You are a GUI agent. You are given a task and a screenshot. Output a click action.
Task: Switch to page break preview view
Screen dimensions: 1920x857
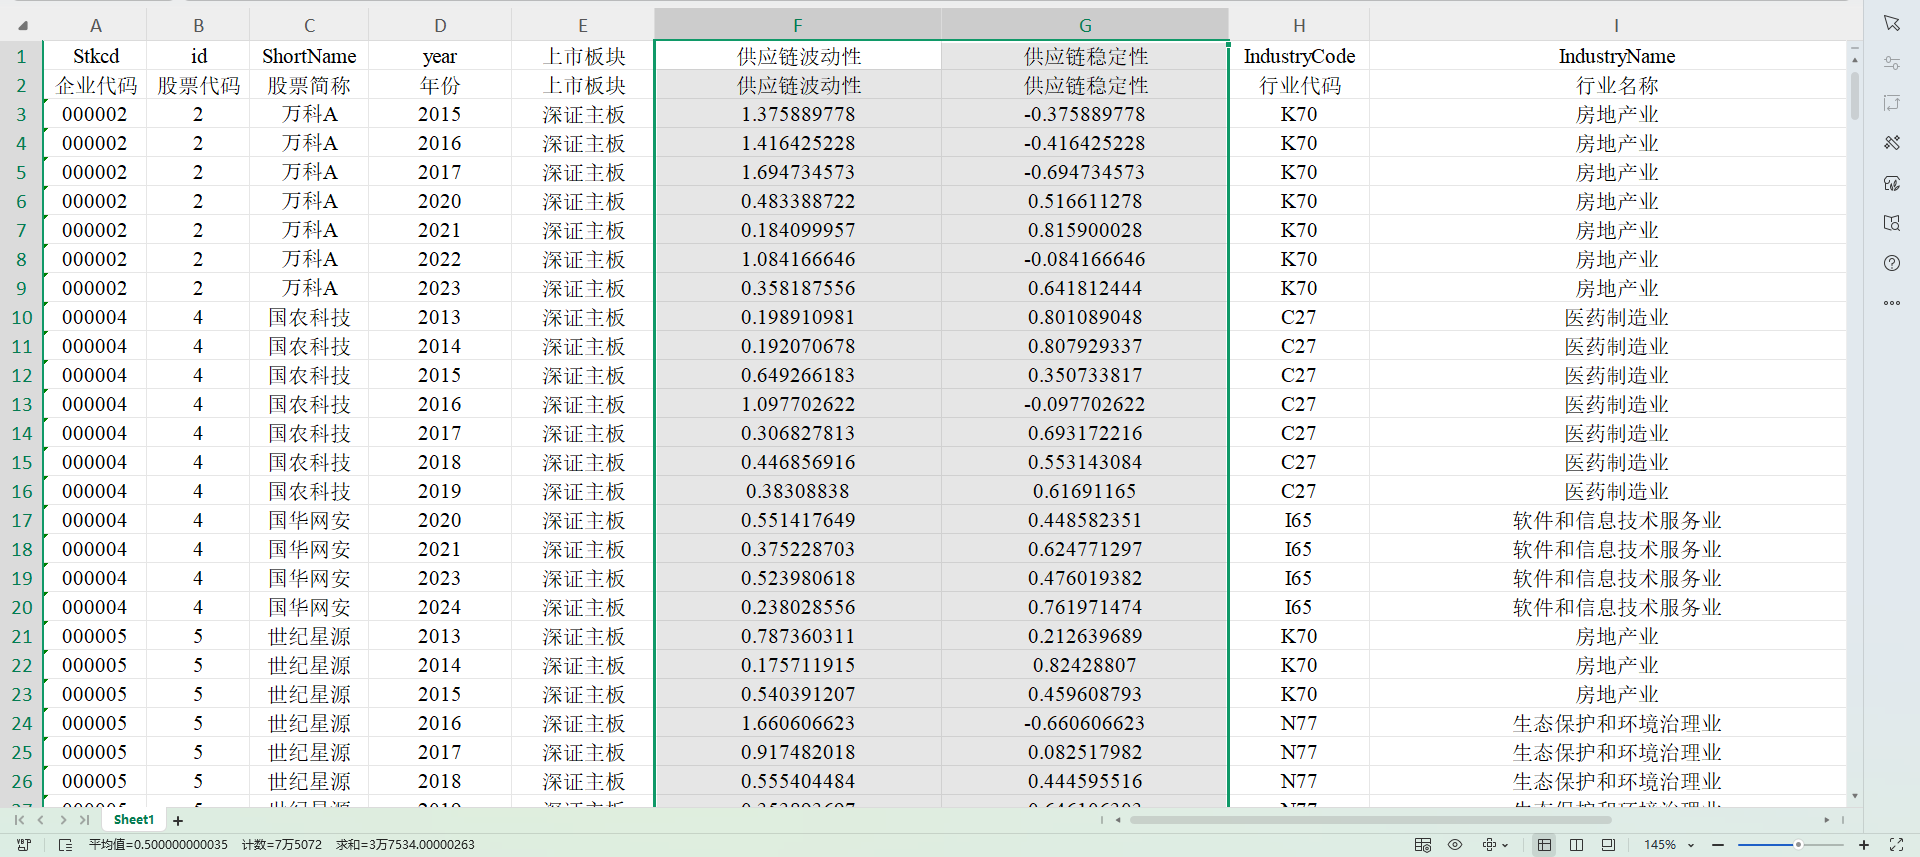[x=1576, y=845]
